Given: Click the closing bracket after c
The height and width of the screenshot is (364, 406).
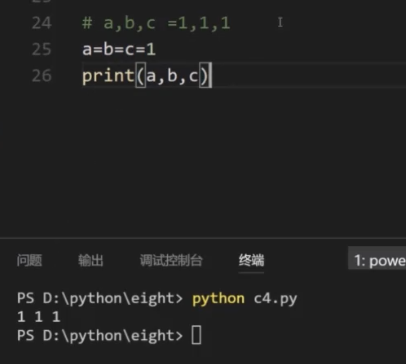Looking at the screenshot, I should [204, 76].
